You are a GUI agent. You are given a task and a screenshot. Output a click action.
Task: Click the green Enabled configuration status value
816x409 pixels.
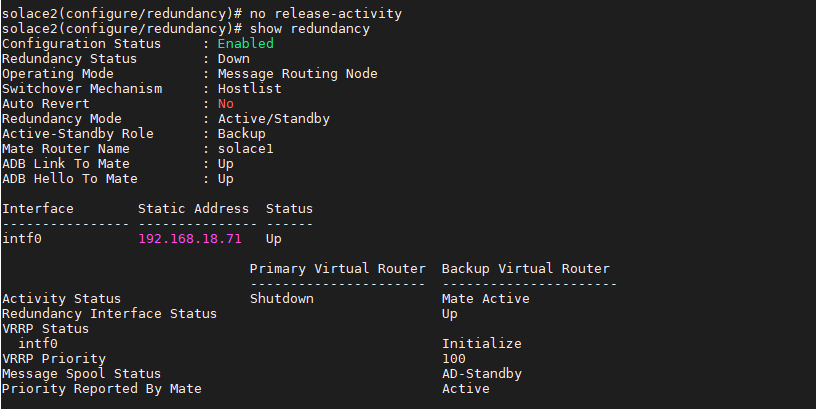click(x=245, y=44)
